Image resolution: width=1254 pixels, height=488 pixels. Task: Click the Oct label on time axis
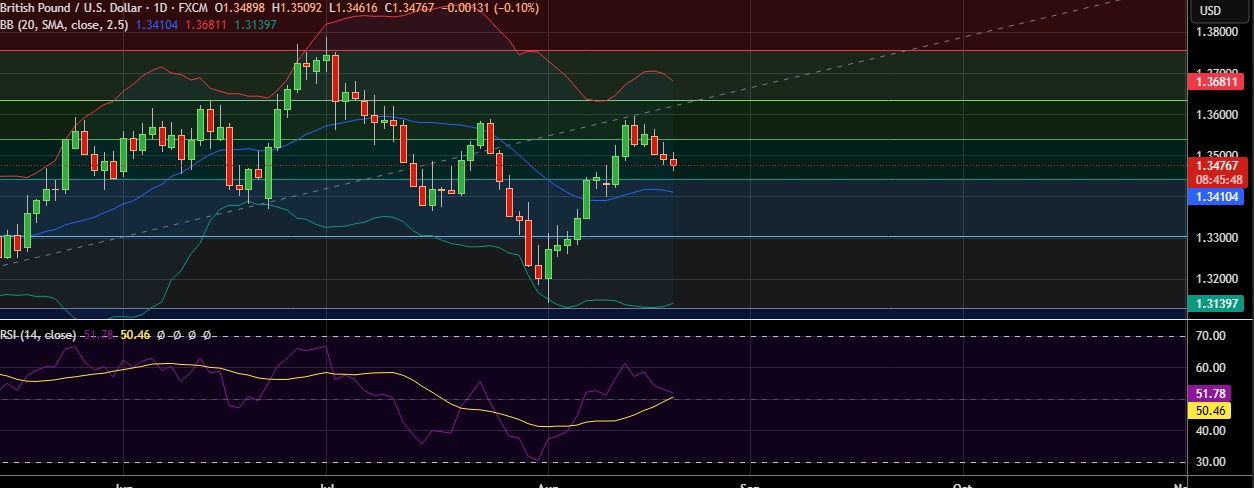pos(962,484)
